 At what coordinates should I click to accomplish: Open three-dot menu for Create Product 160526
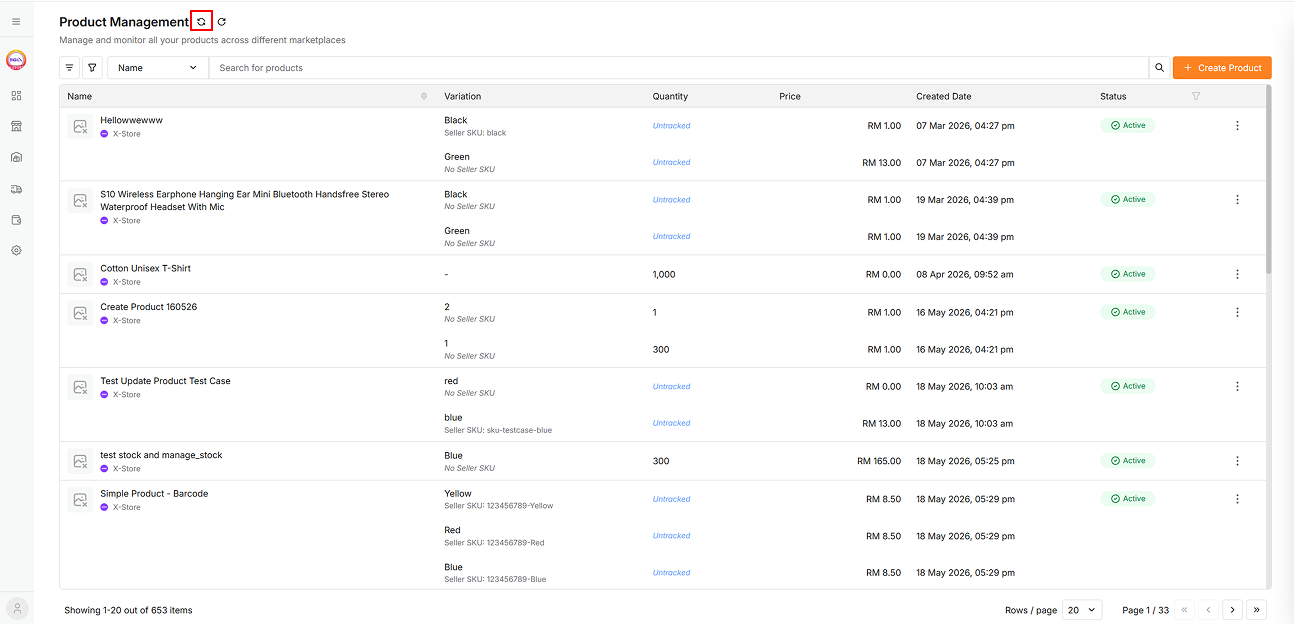coord(1237,312)
